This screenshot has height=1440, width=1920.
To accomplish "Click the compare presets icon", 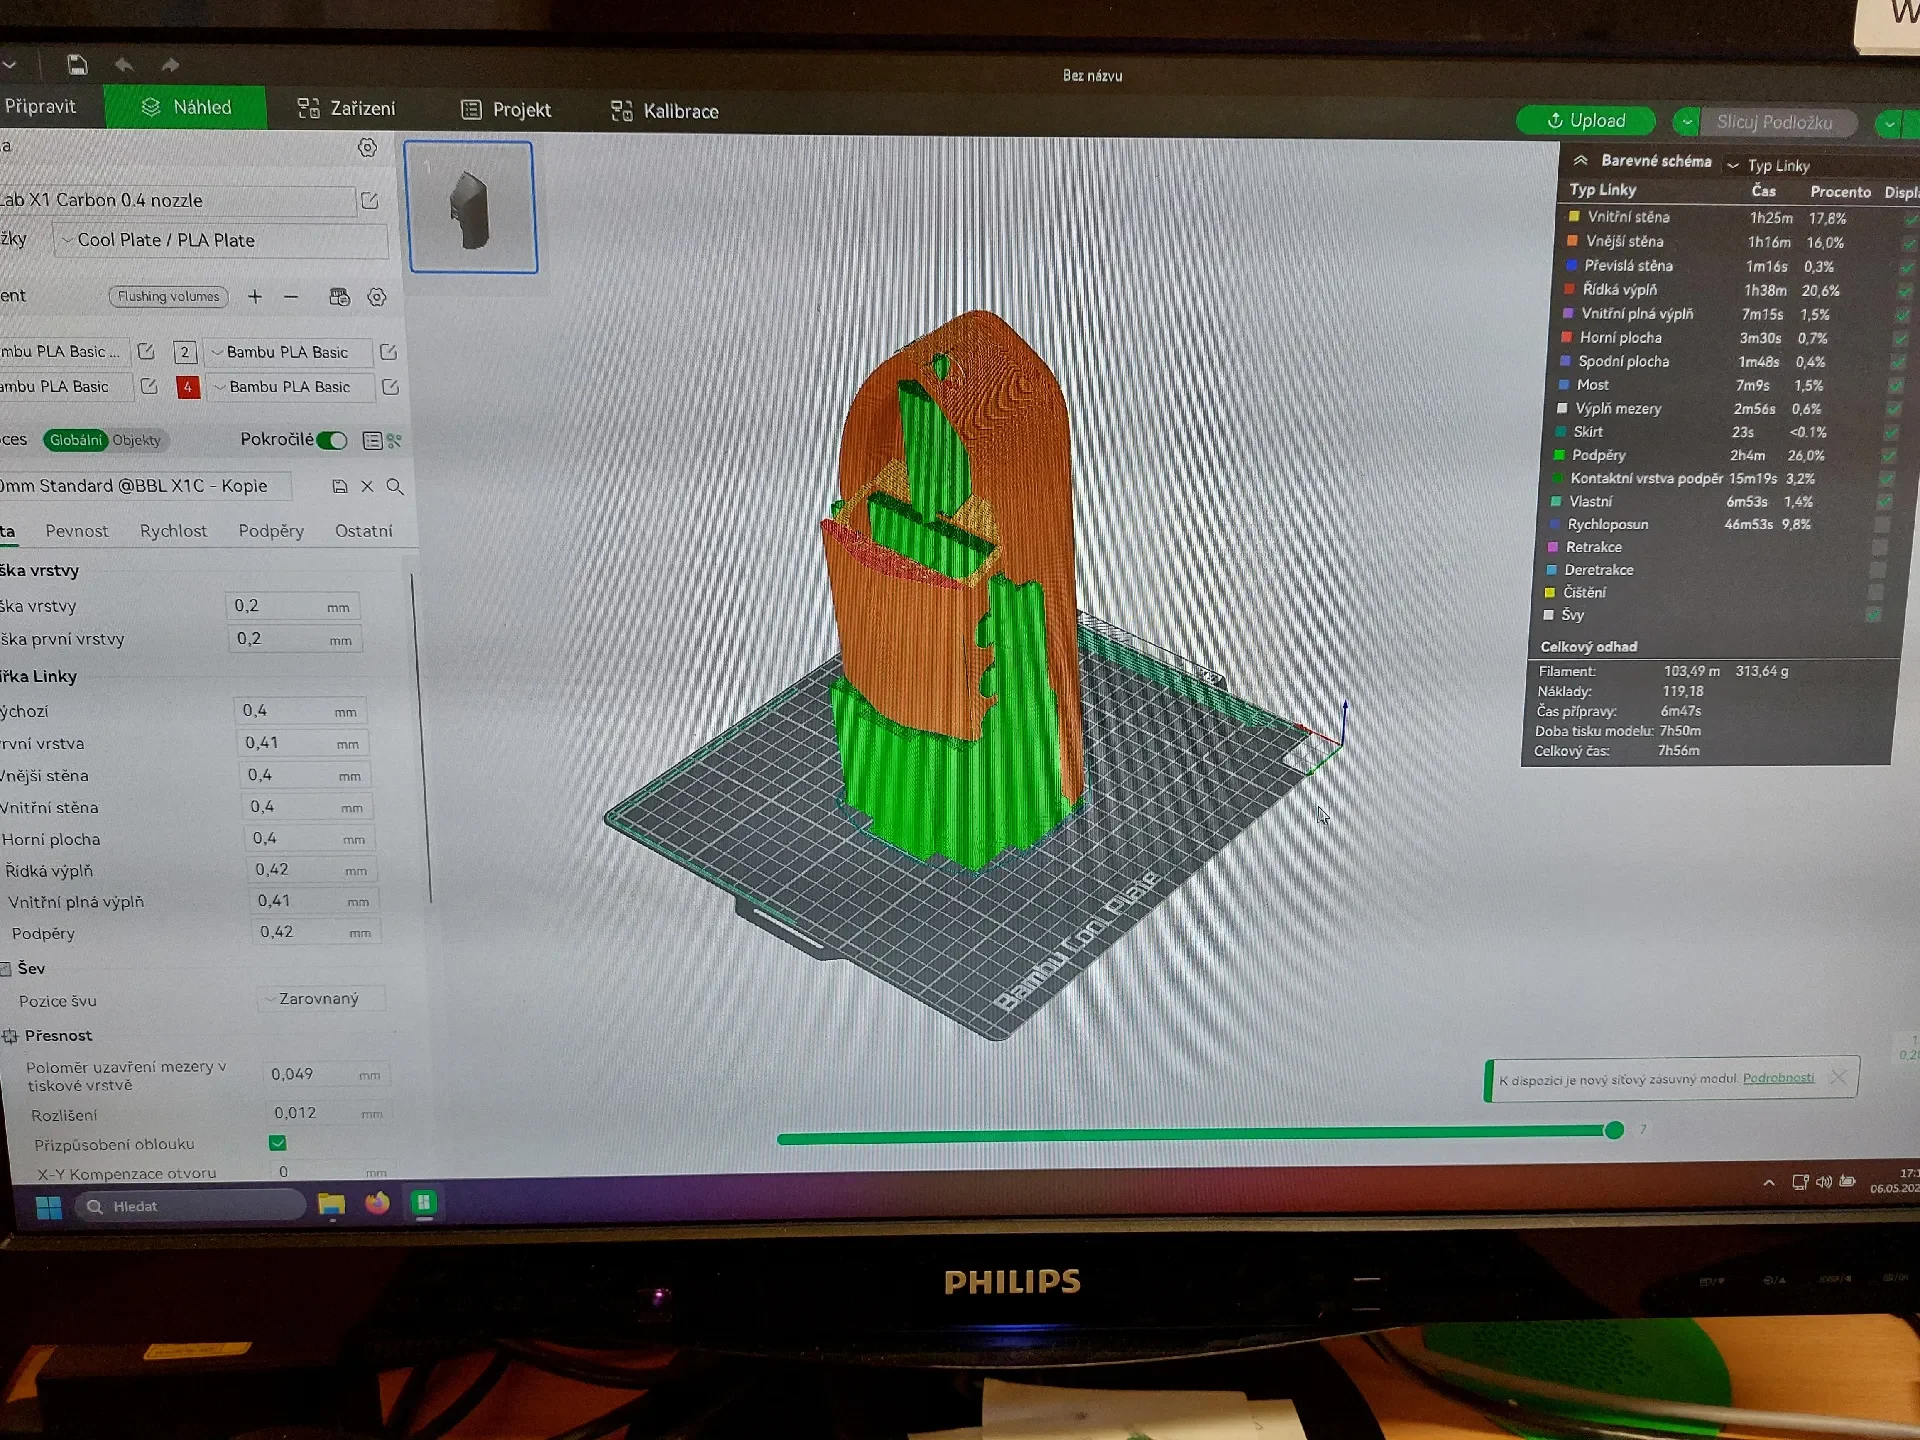I will [x=394, y=441].
